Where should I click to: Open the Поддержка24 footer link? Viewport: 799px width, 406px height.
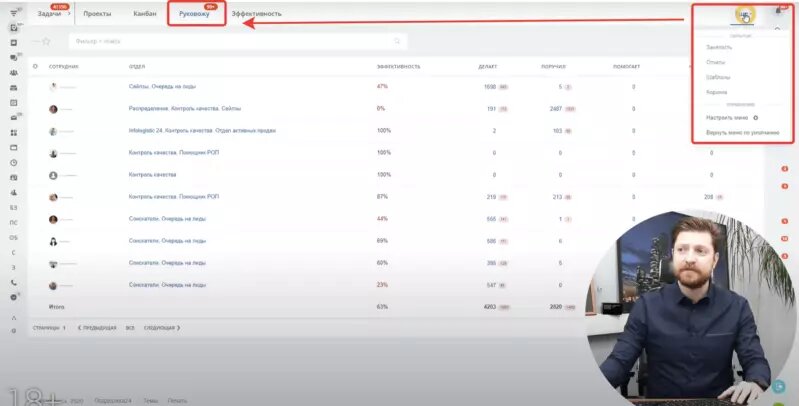(113, 401)
